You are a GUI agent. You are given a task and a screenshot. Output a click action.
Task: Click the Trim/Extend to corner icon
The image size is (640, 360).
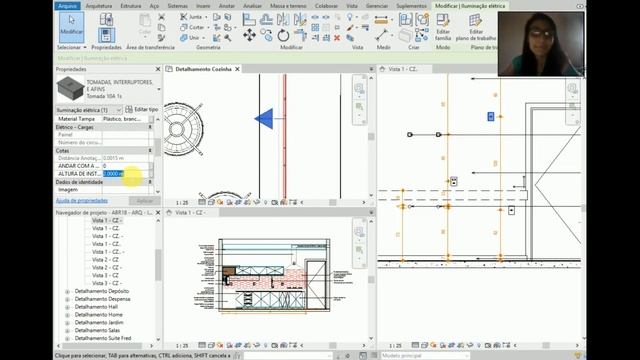coord(300,36)
